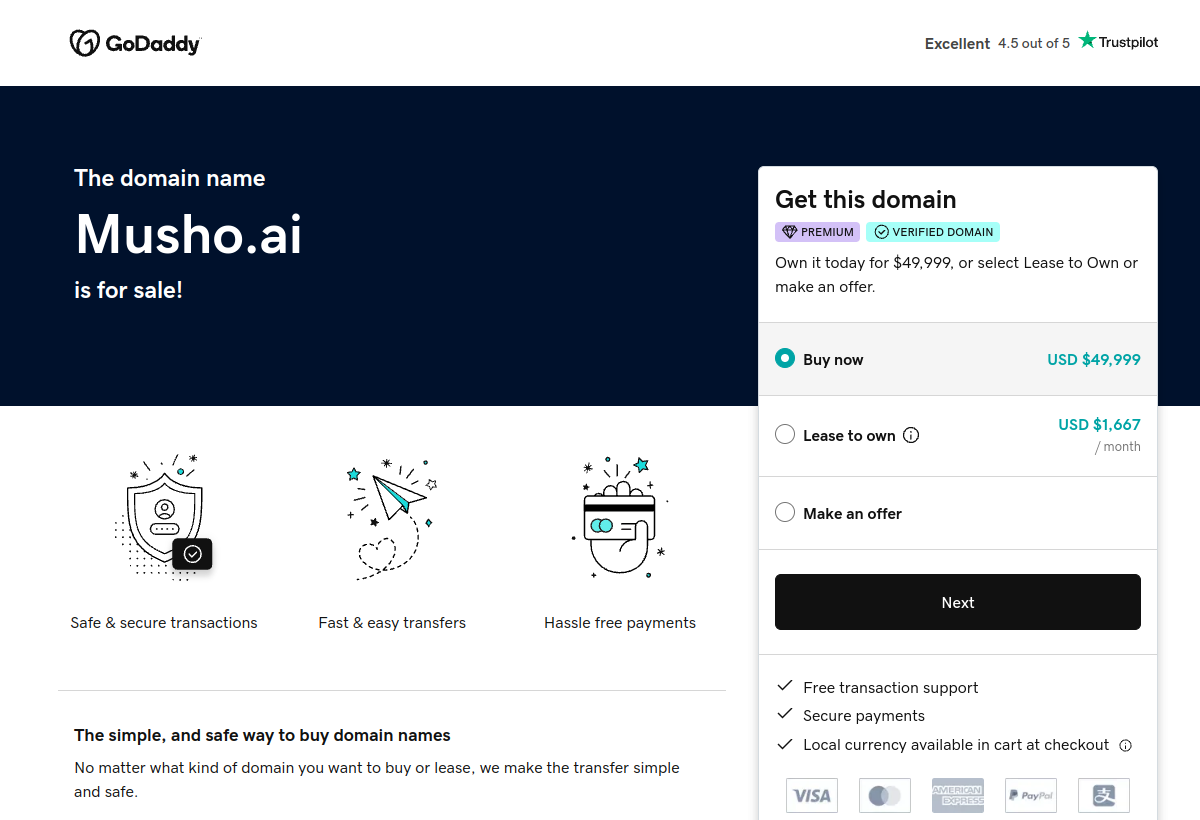Click the PayPal icon
The height and width of the screenshot is (820, 1200).
click(1031, 796)
